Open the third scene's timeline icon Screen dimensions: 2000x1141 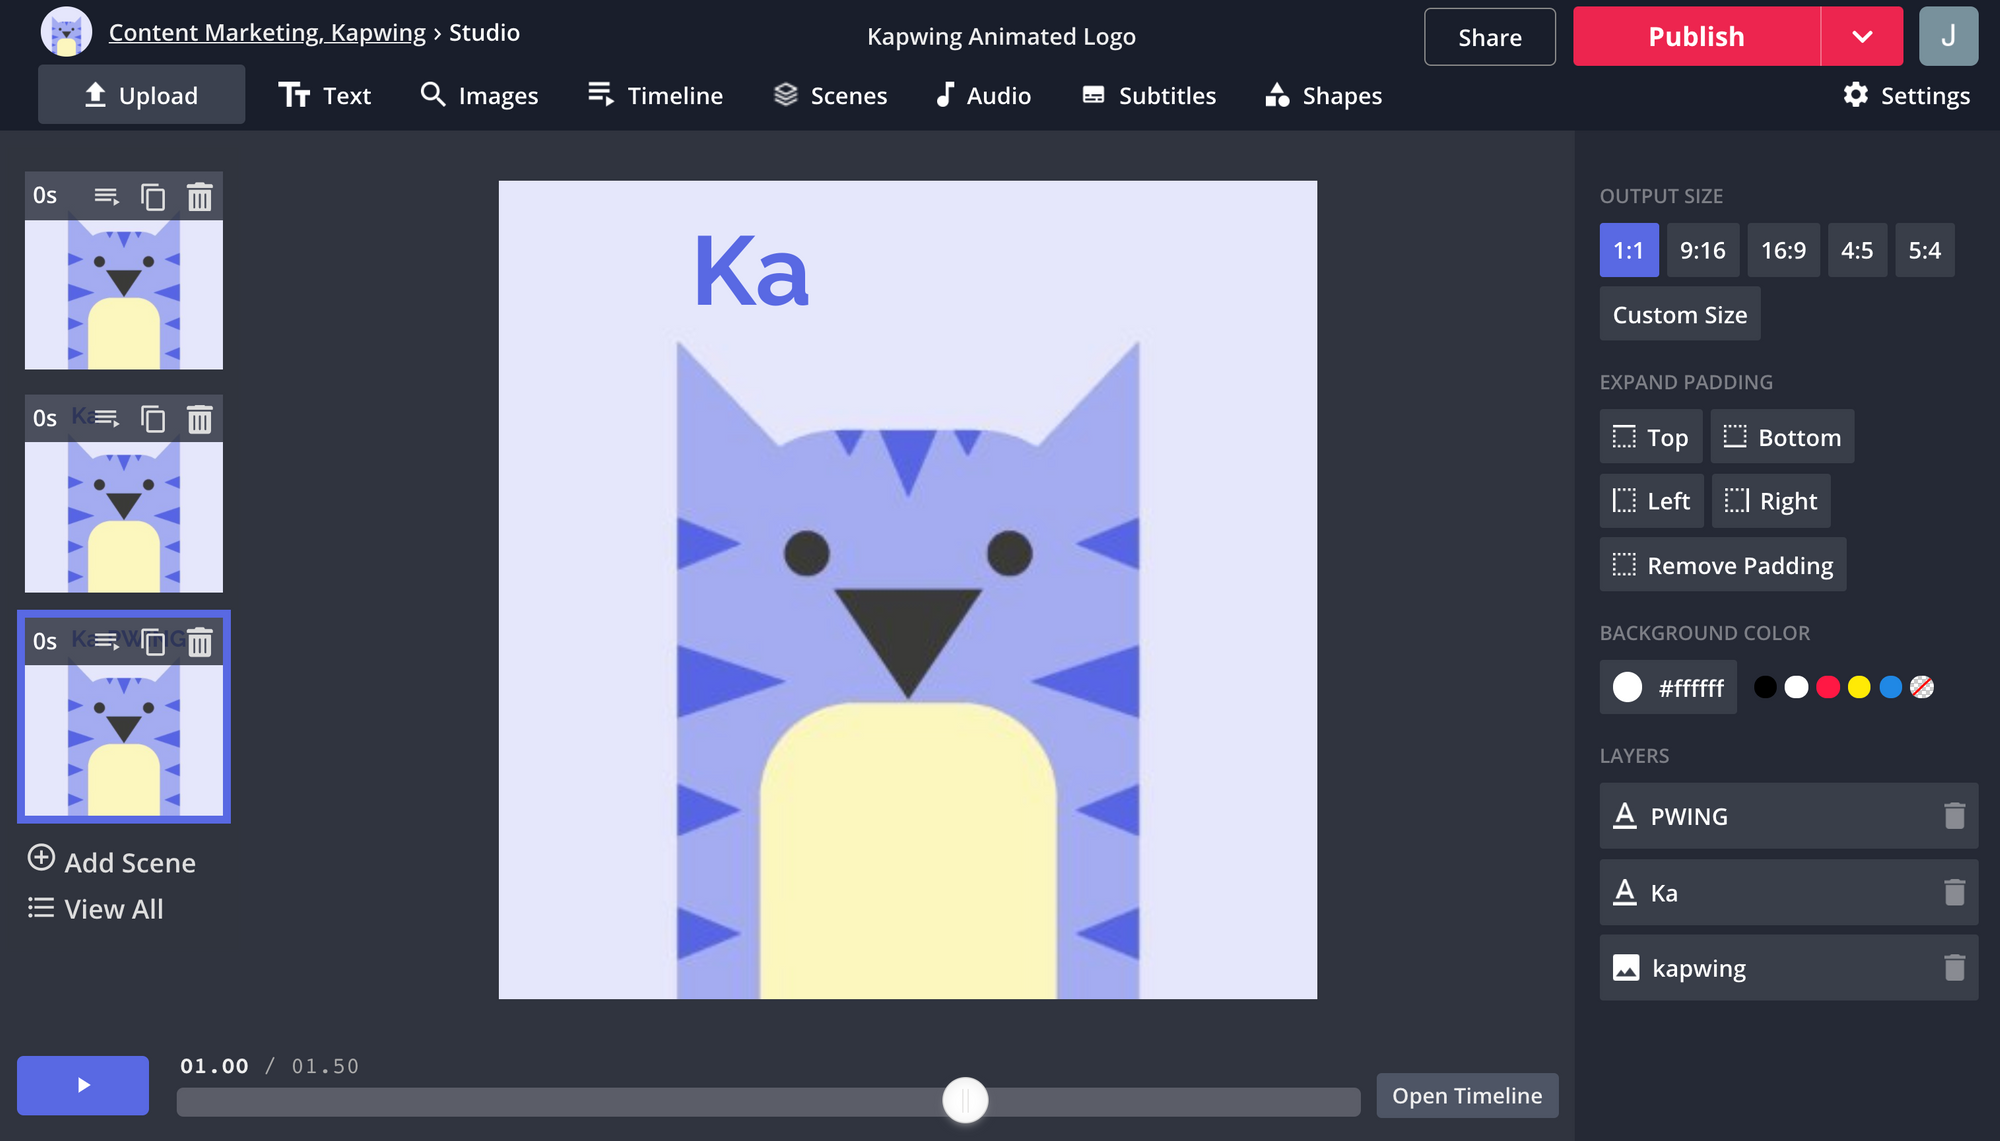click(x=107, y=641)
